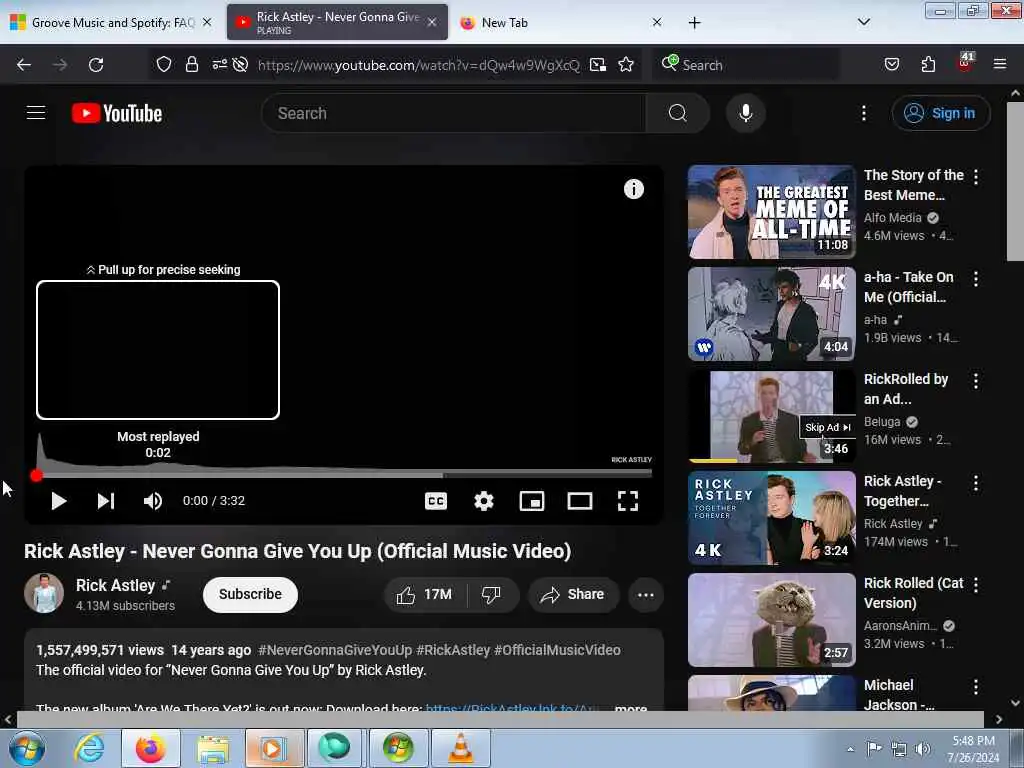Click the #NeverGonnaGiveYouUp hashtag

point(335,650)
